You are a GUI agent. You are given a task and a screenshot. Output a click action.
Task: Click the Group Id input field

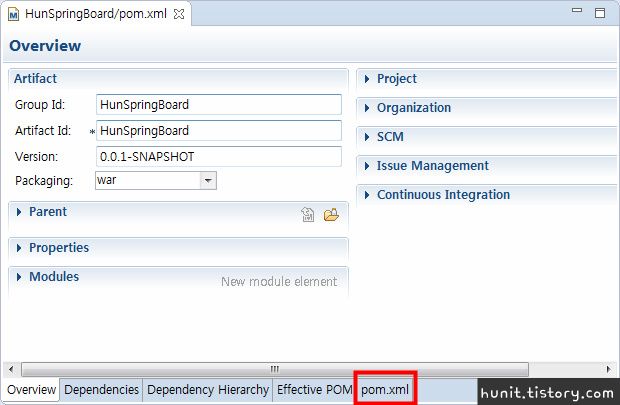point(219,105)
